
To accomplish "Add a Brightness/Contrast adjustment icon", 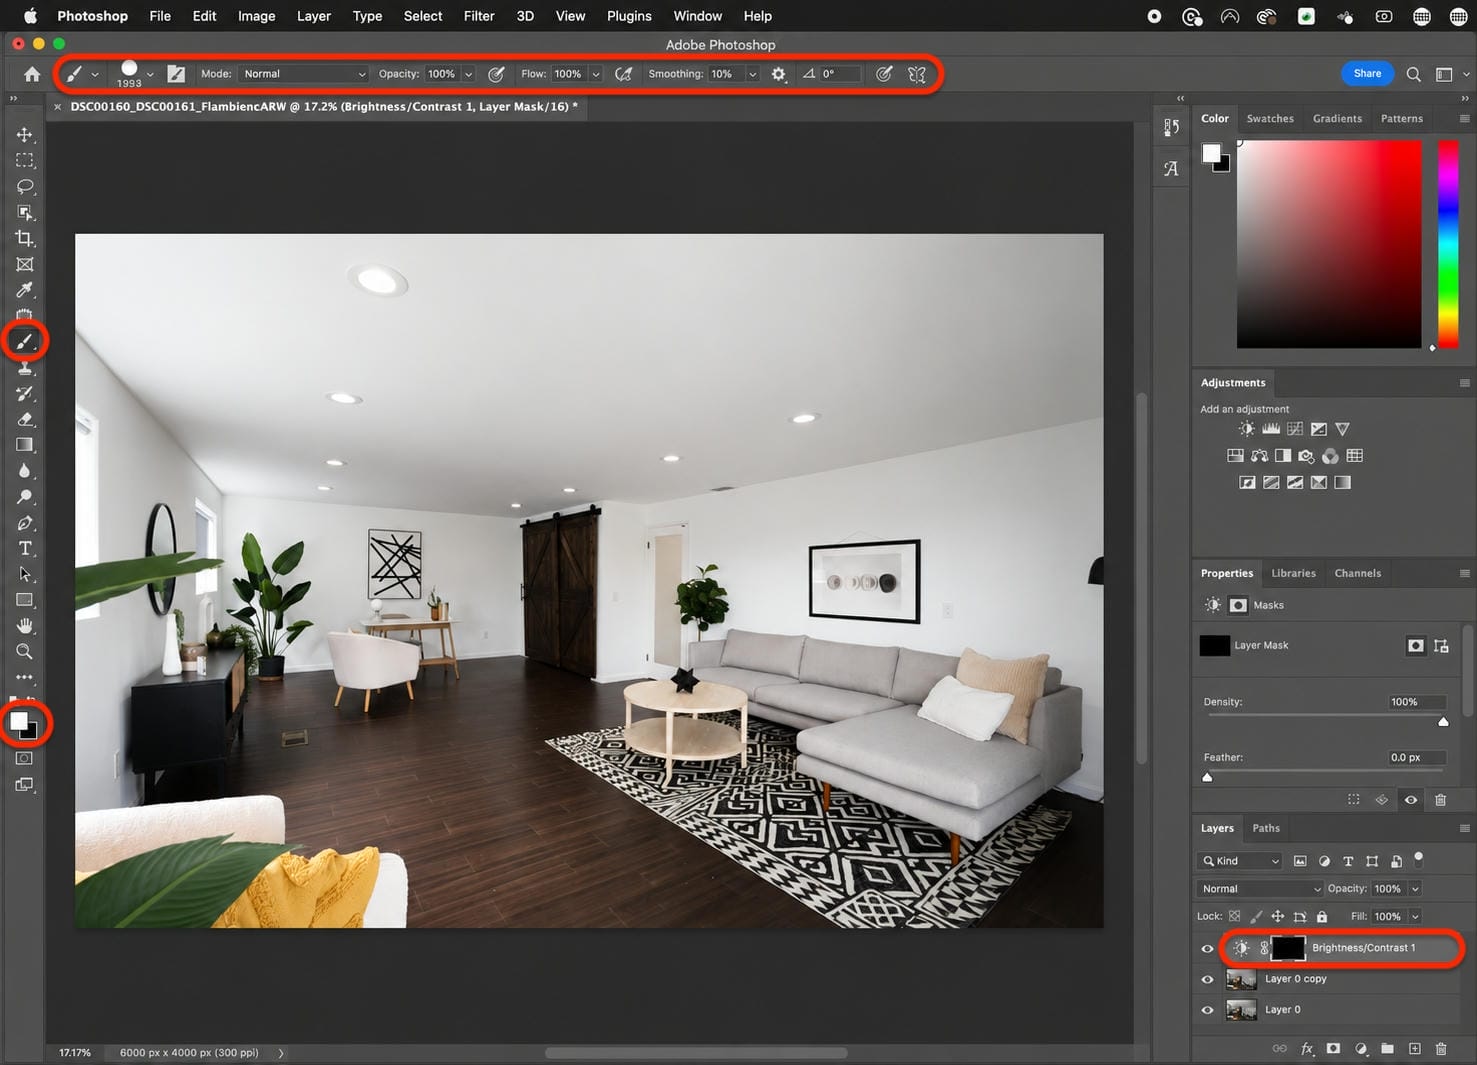I will click(1246, 429).
